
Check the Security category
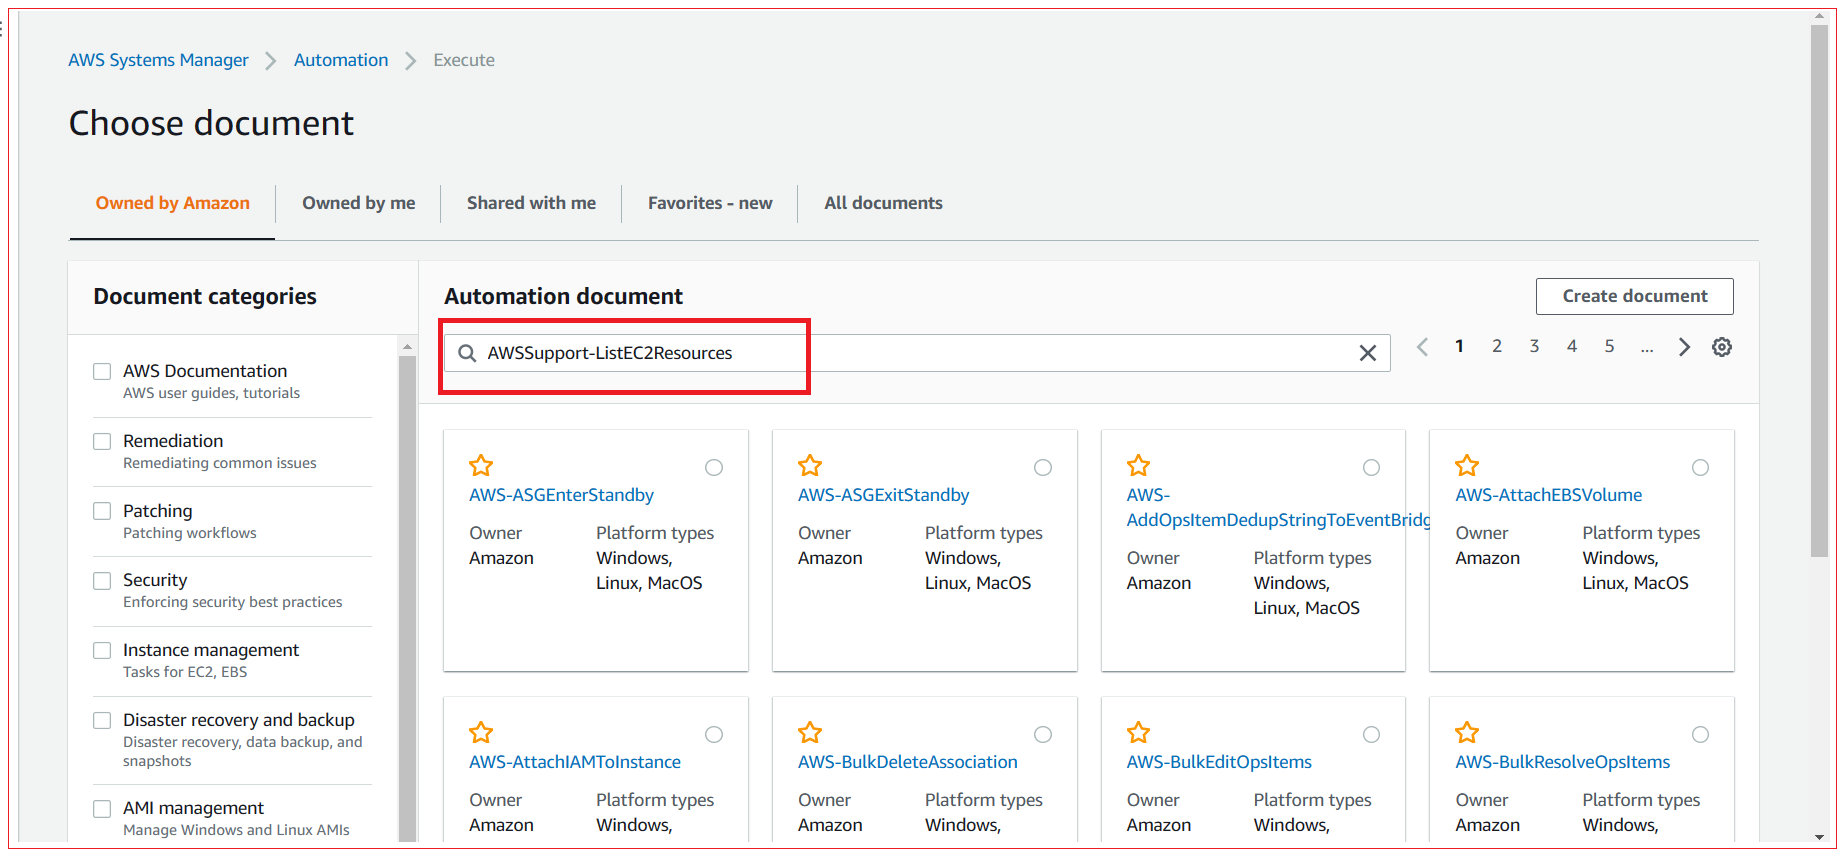click(x=102, y=581)
